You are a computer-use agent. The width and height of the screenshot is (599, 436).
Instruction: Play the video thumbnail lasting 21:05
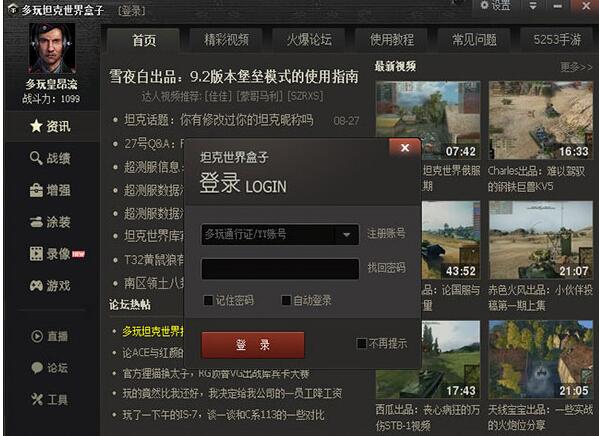tap(541, 360)
